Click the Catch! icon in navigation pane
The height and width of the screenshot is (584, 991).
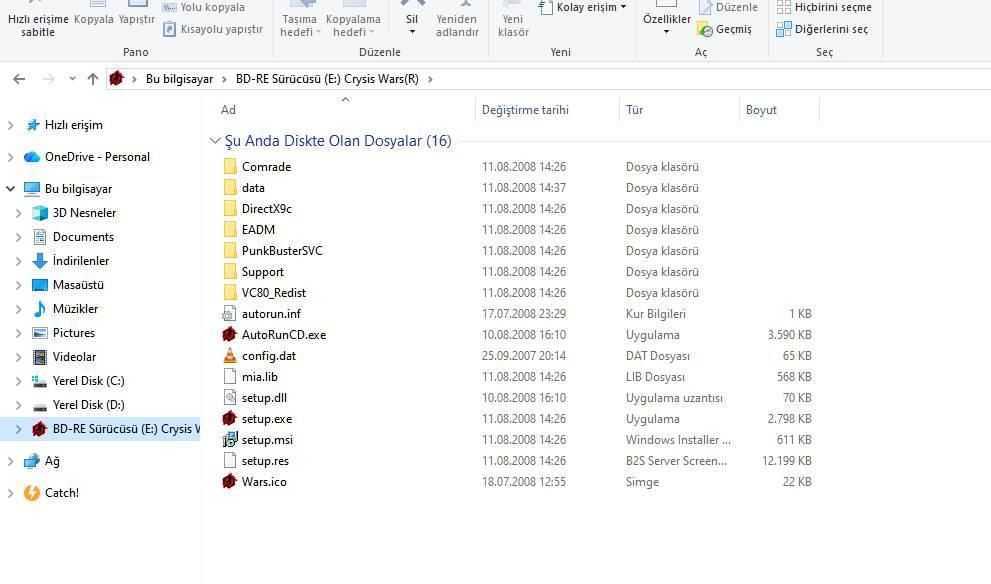point(32,492)
